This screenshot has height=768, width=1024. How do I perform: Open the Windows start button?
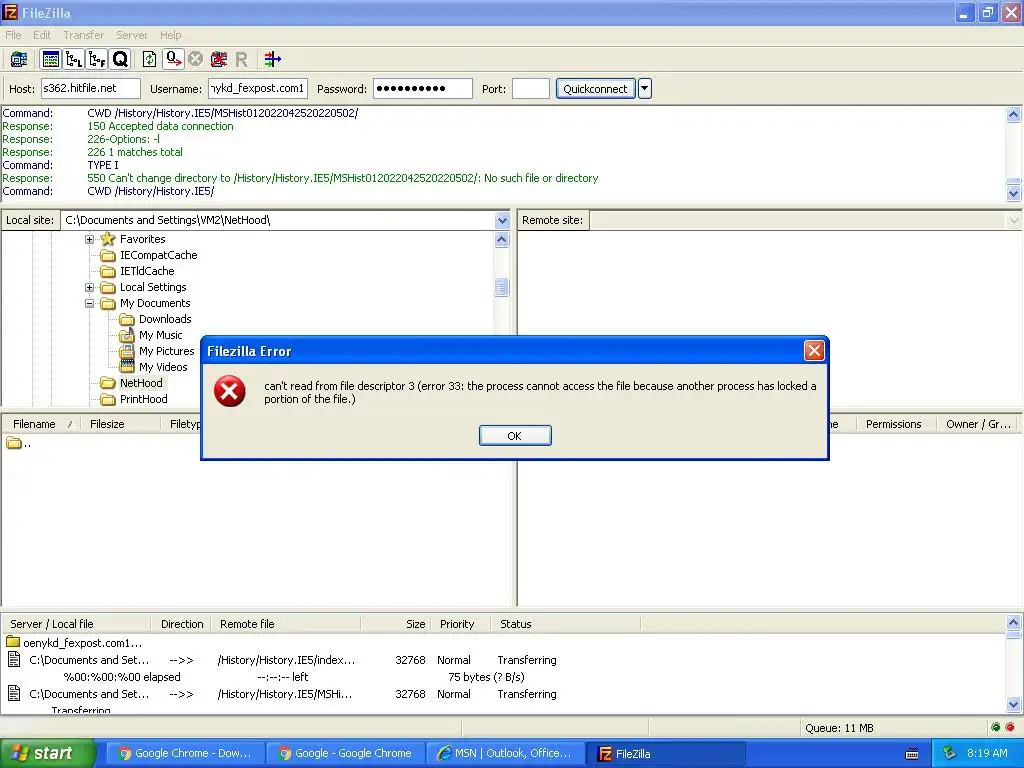47,753
